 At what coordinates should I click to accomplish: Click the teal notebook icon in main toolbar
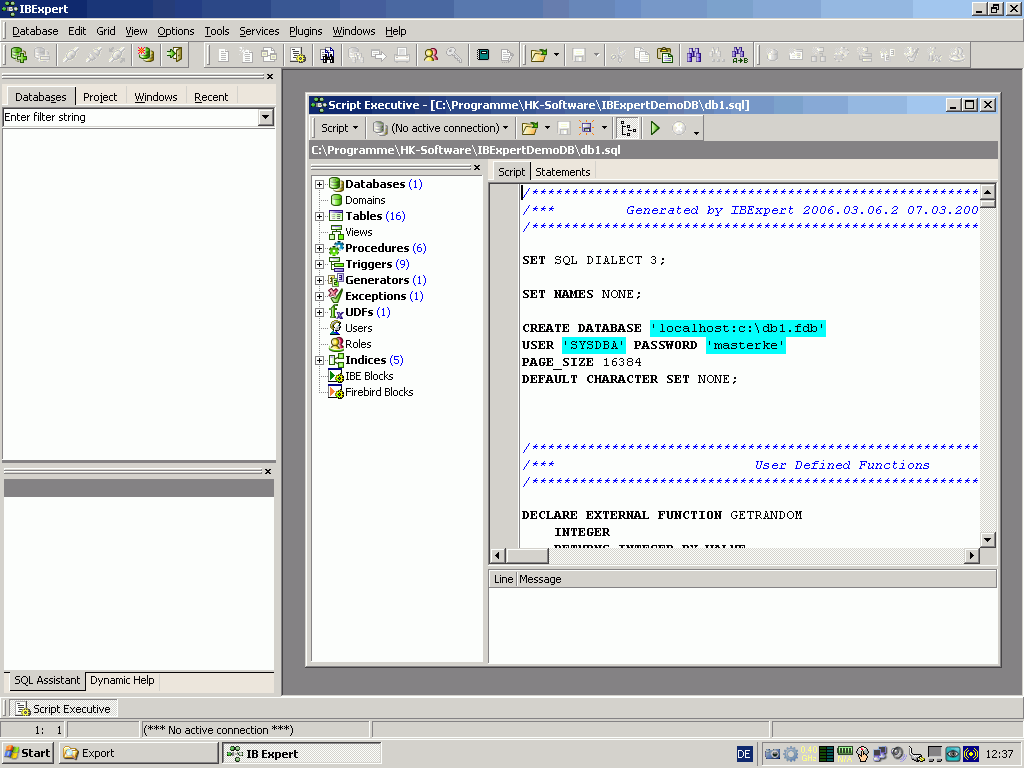[x=483, y=56]
